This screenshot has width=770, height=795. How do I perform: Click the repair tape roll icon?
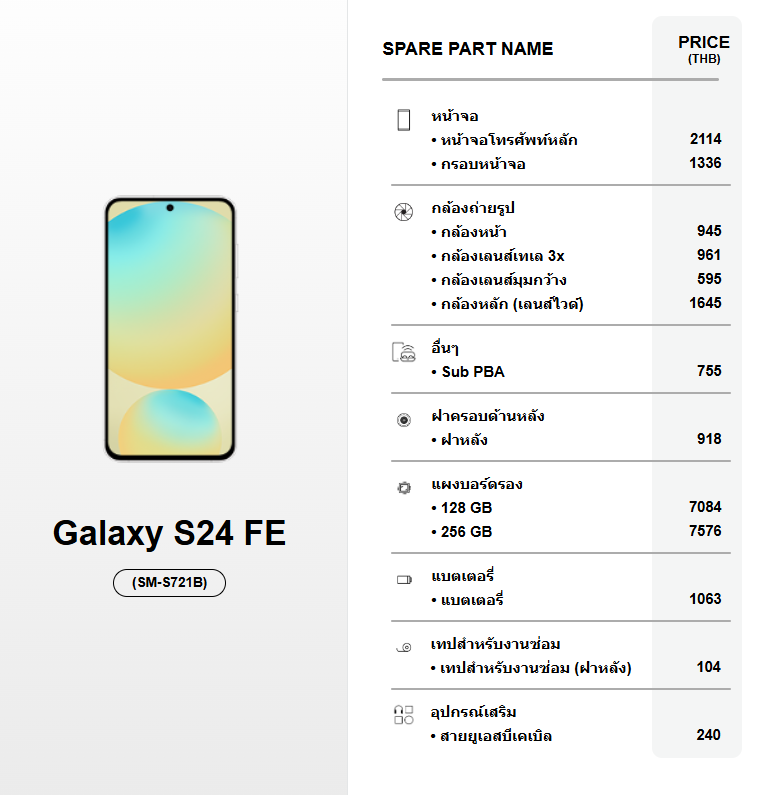[404, 647]
